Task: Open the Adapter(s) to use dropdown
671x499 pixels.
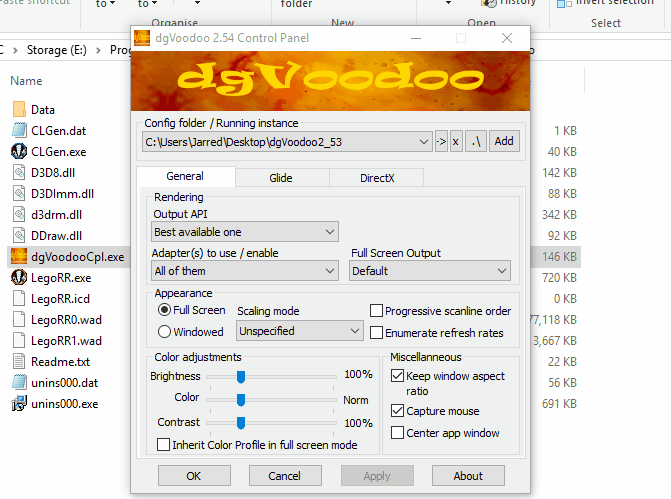Action: coord(245,271)
